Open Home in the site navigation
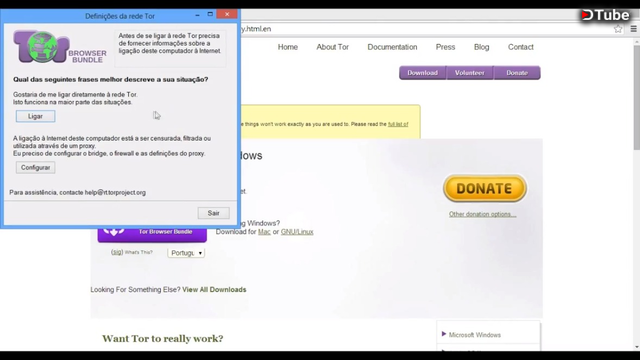This screenshot has width=640, height=360. coord(288,47)
